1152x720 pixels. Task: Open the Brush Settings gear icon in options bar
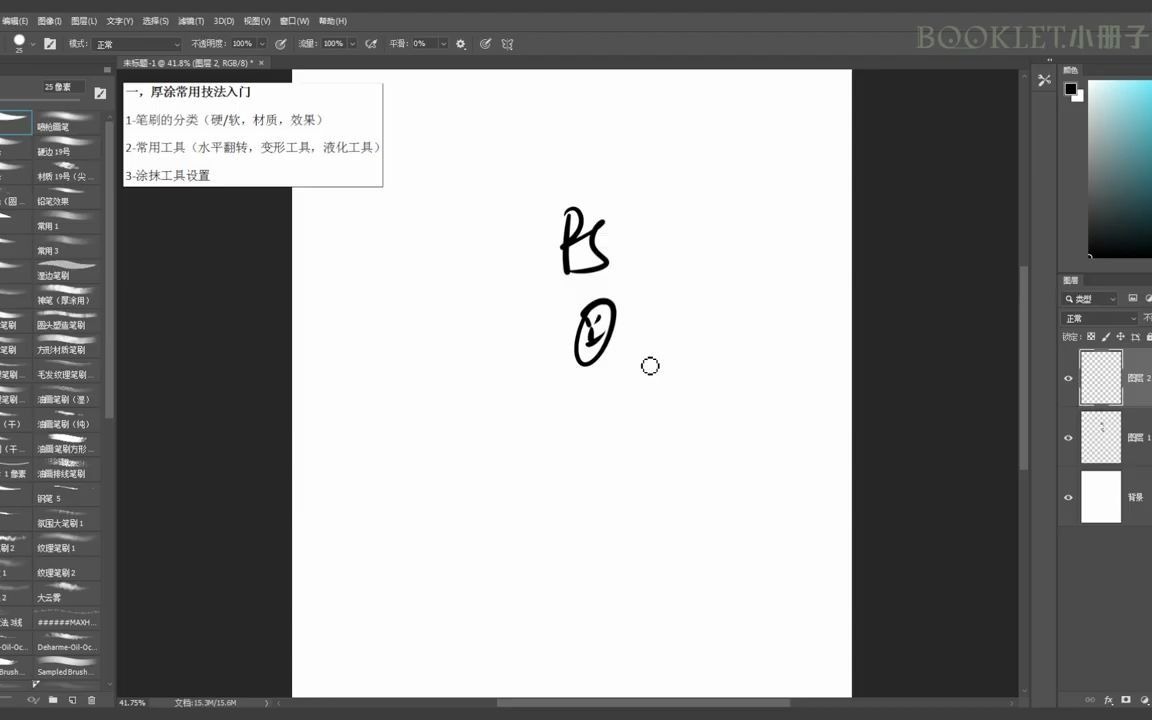[460, 43]
